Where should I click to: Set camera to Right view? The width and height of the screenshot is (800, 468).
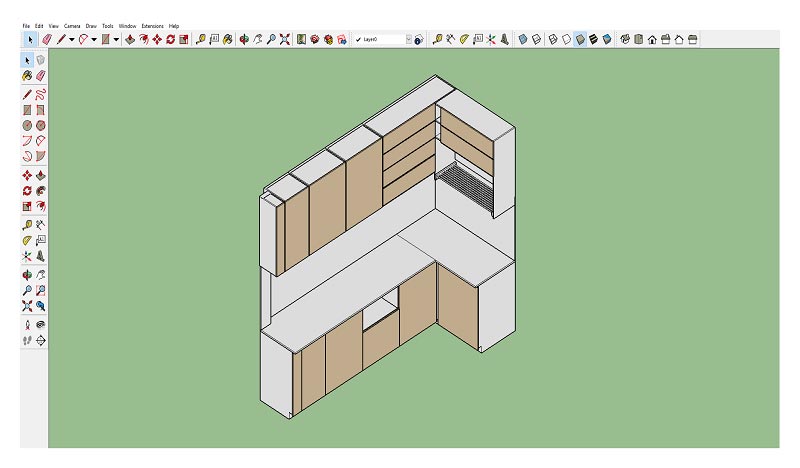665,39
